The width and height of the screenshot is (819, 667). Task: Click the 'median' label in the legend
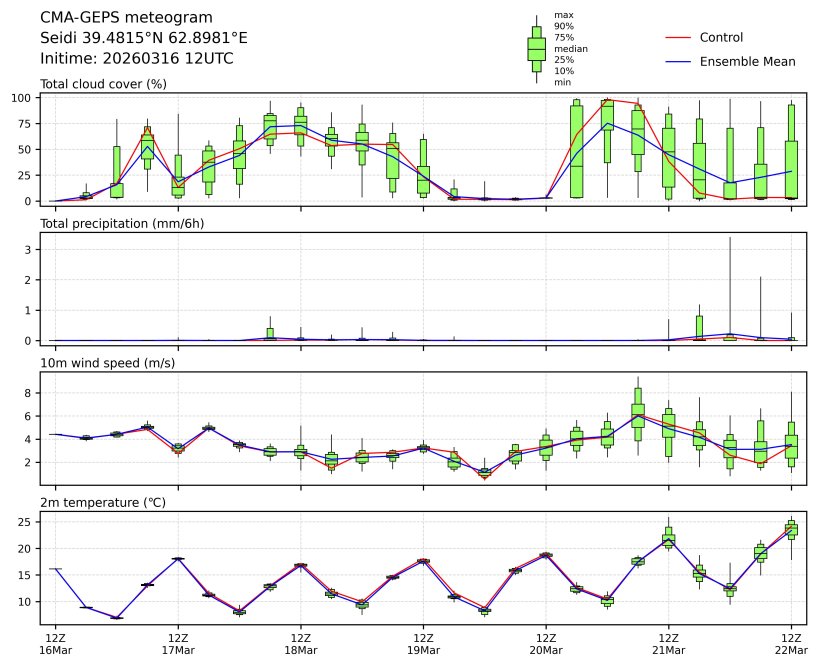(x=571, y=49)
